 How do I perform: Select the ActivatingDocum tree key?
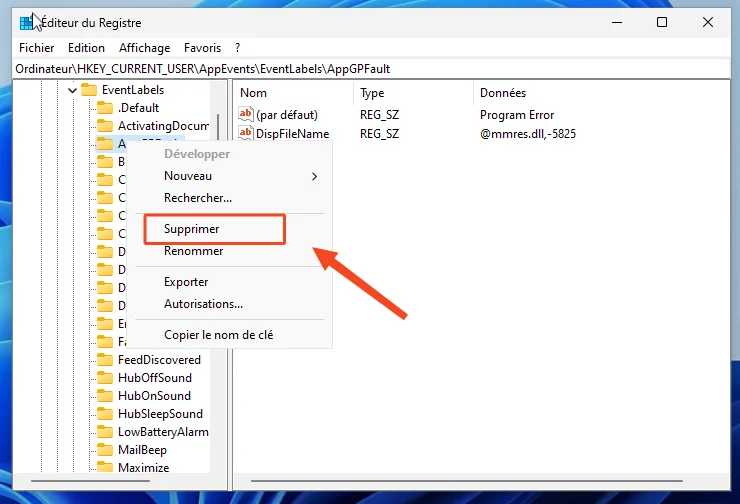(163, 126)
